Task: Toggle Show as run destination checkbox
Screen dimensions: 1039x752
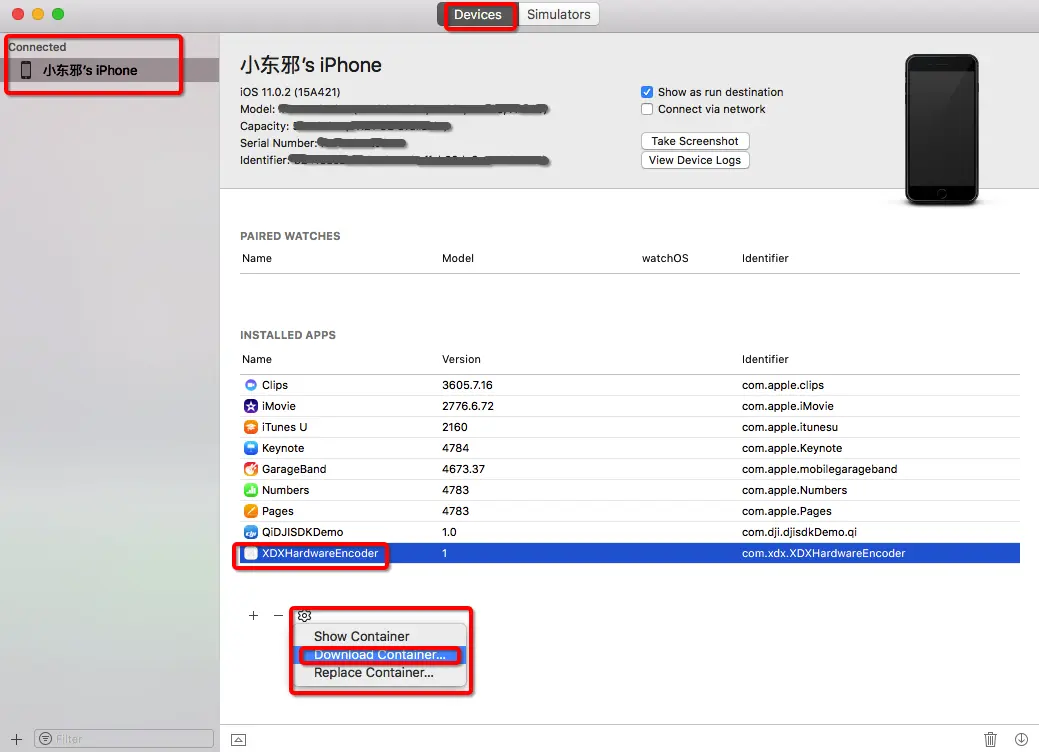Action: (647, 92)
